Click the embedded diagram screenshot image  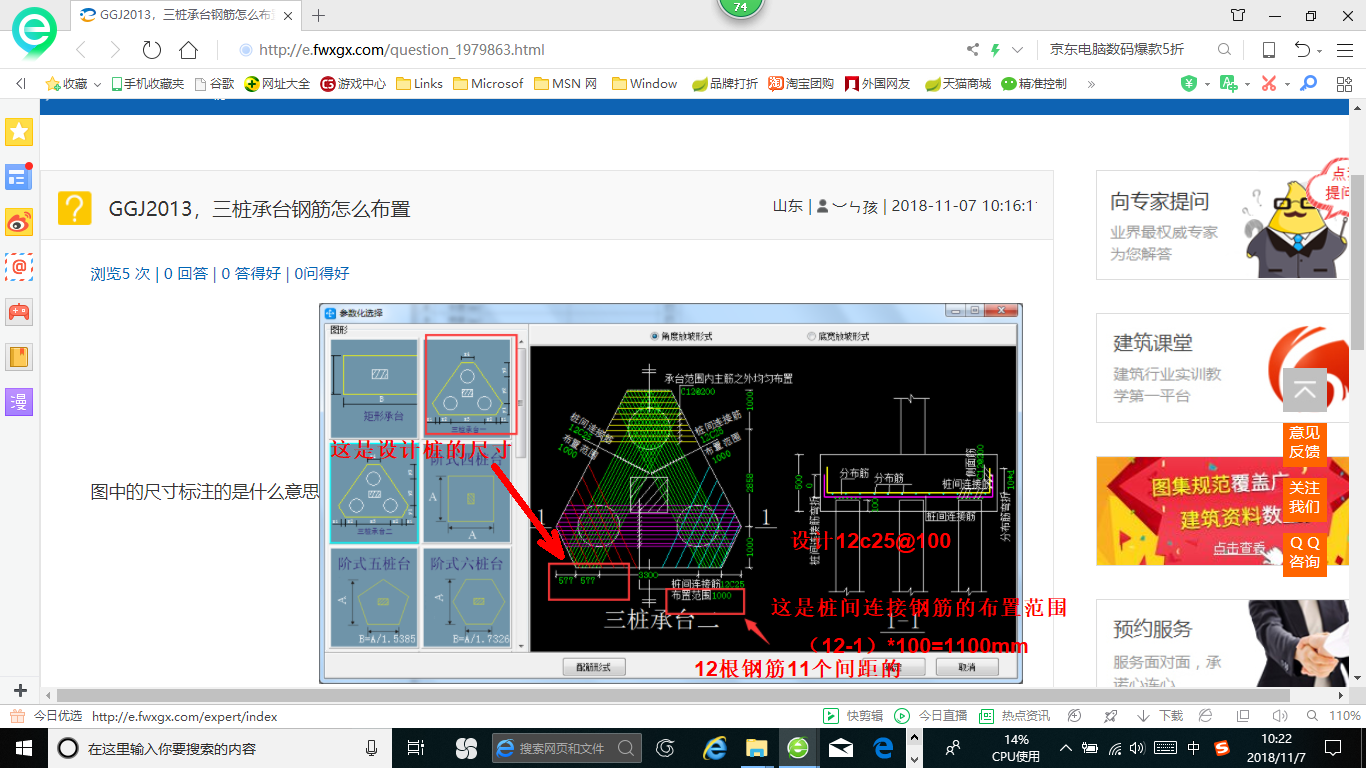(670, 493)
